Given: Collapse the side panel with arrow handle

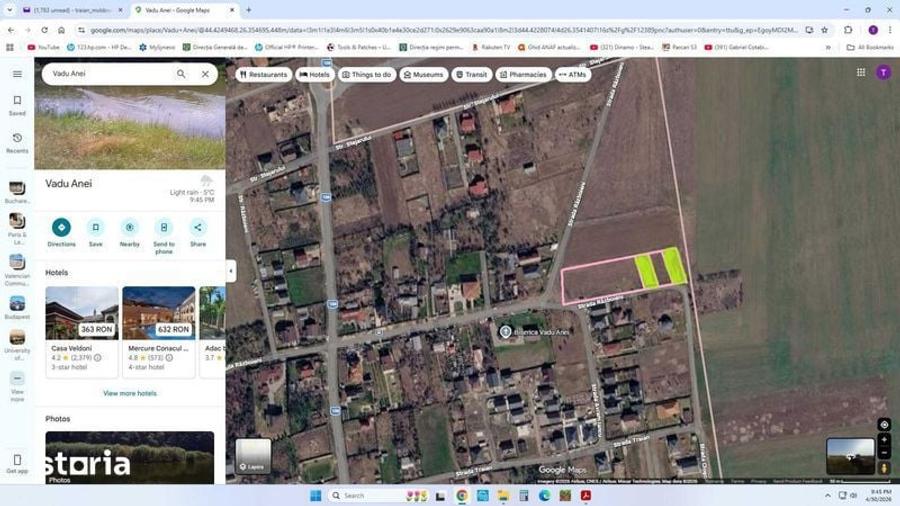Looking at the screenshot, I should [x=231, y=271].
